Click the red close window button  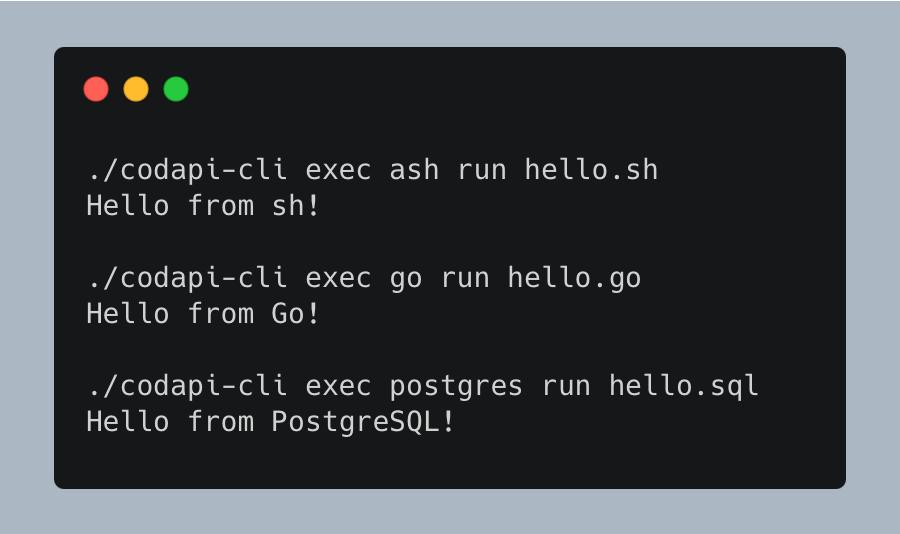click(x=96, y=89)
